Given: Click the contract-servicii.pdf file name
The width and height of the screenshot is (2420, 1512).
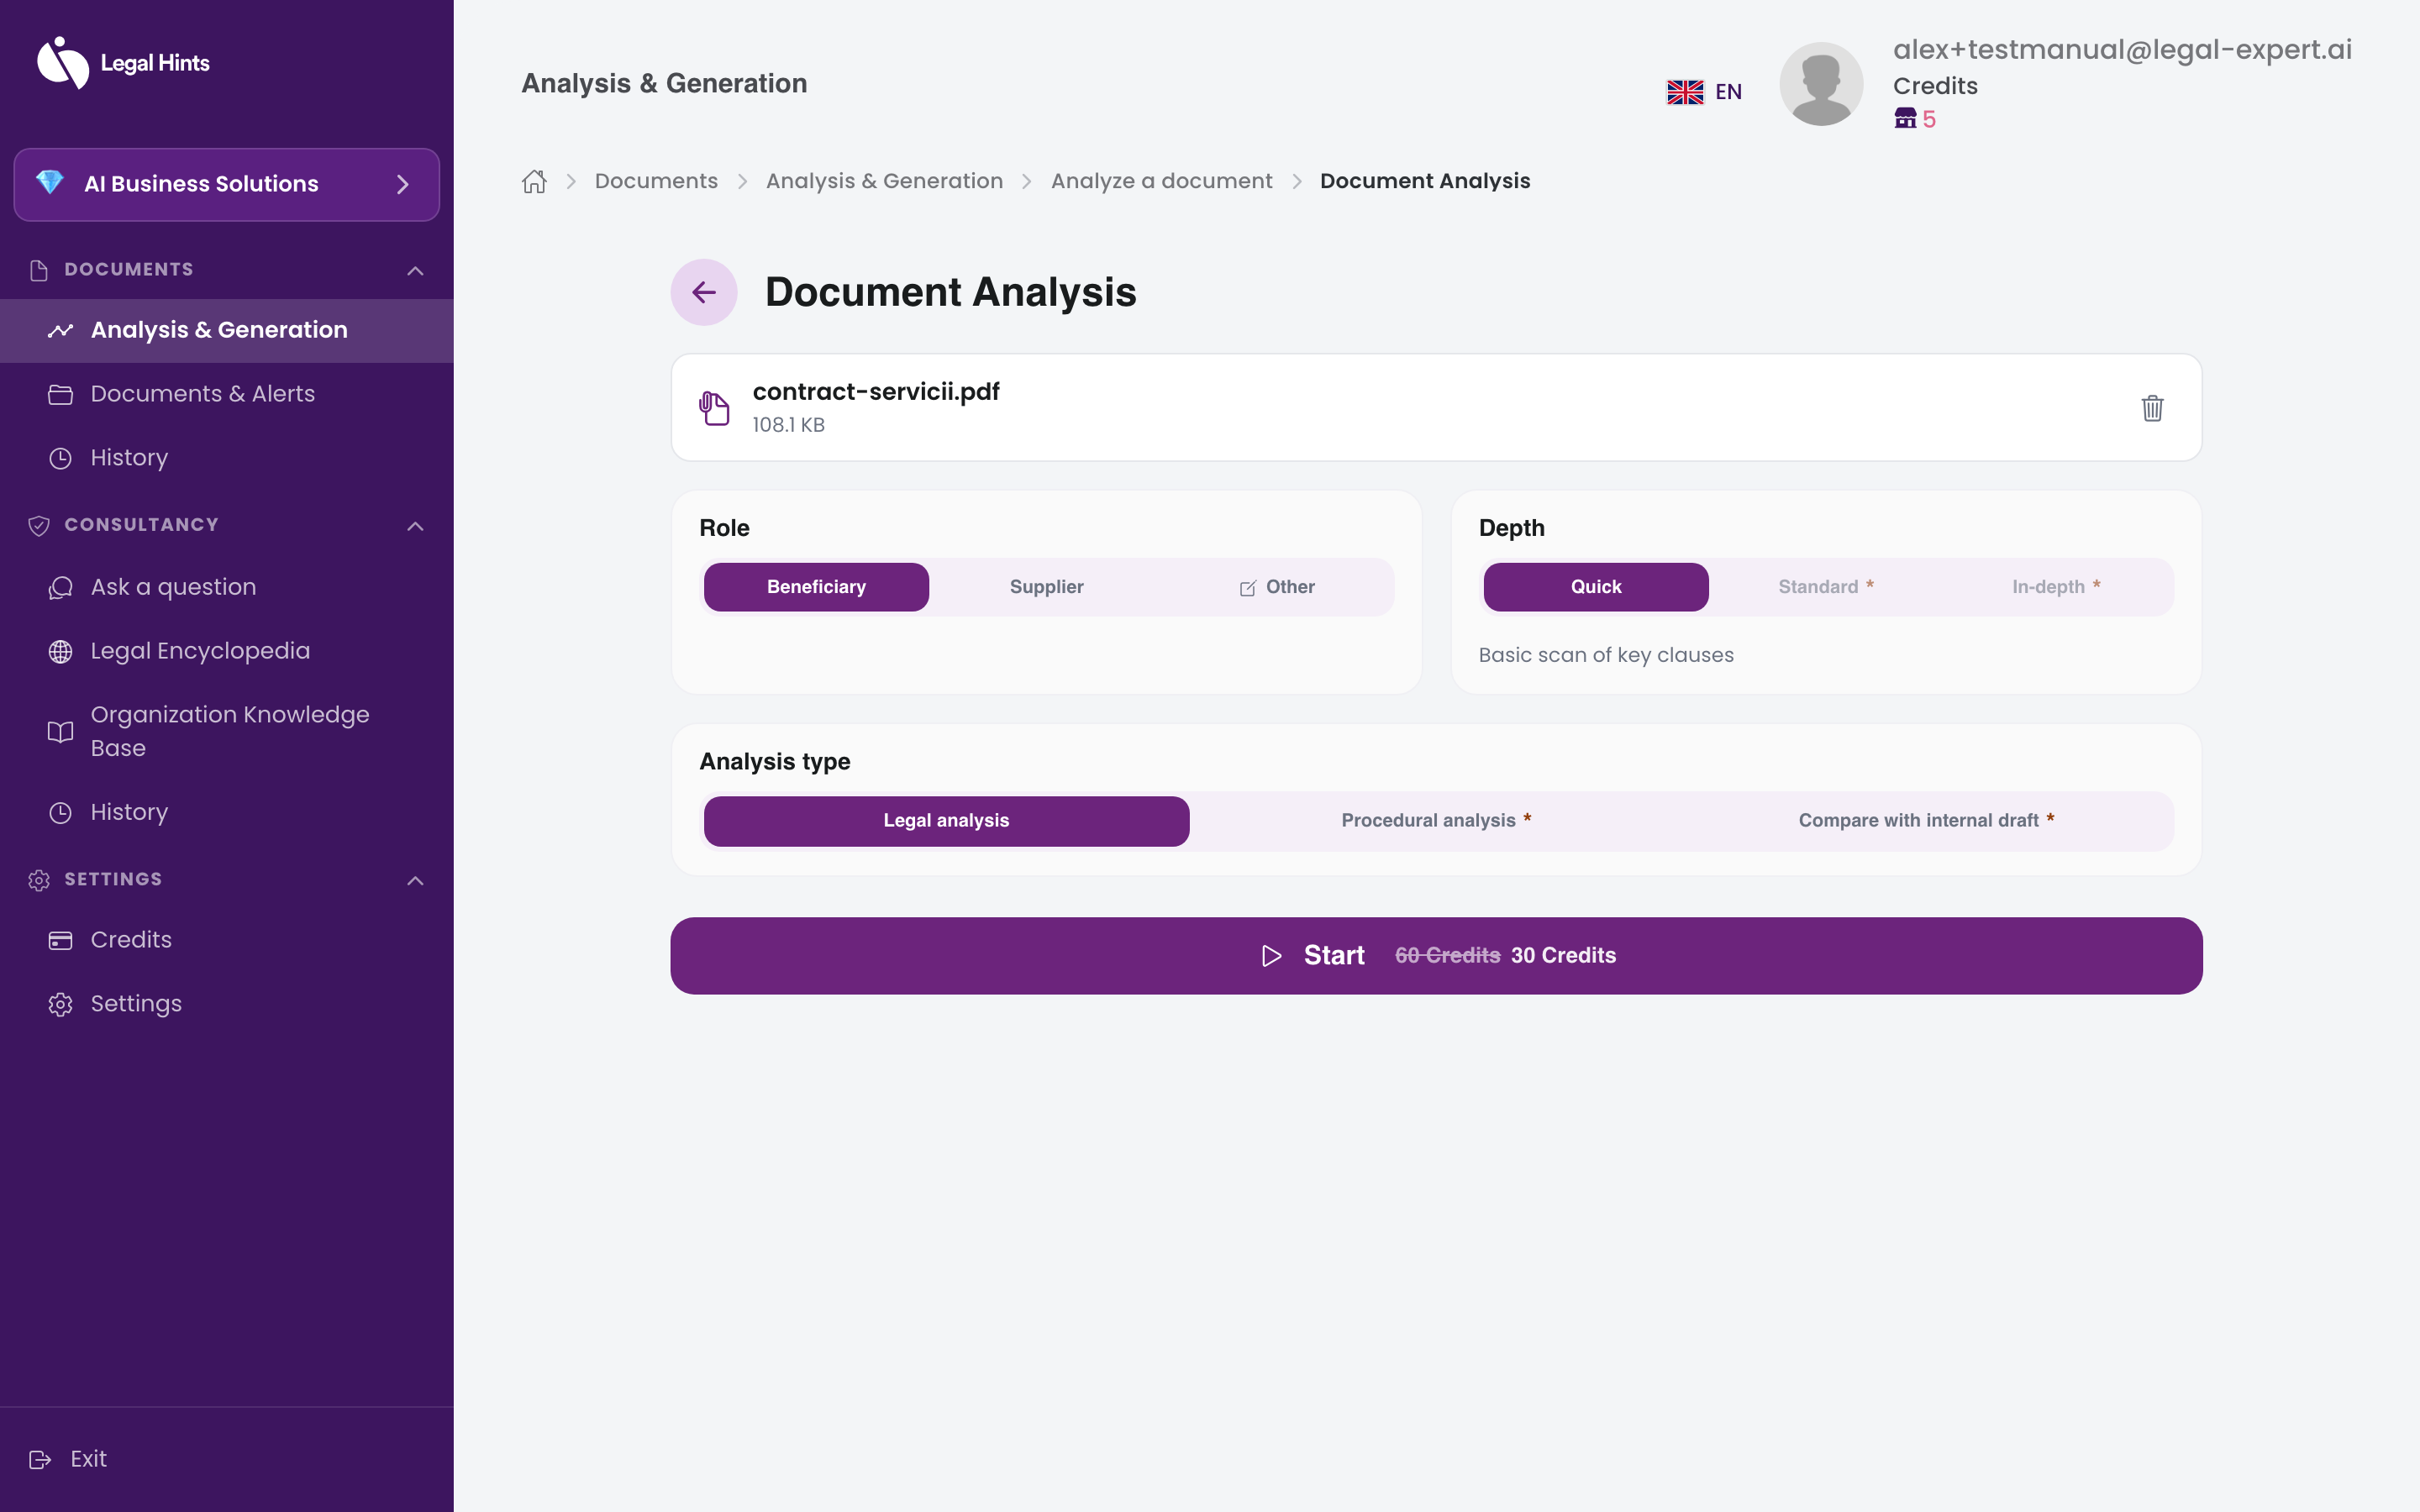Looking at the screenshot, I should [876, 392].
